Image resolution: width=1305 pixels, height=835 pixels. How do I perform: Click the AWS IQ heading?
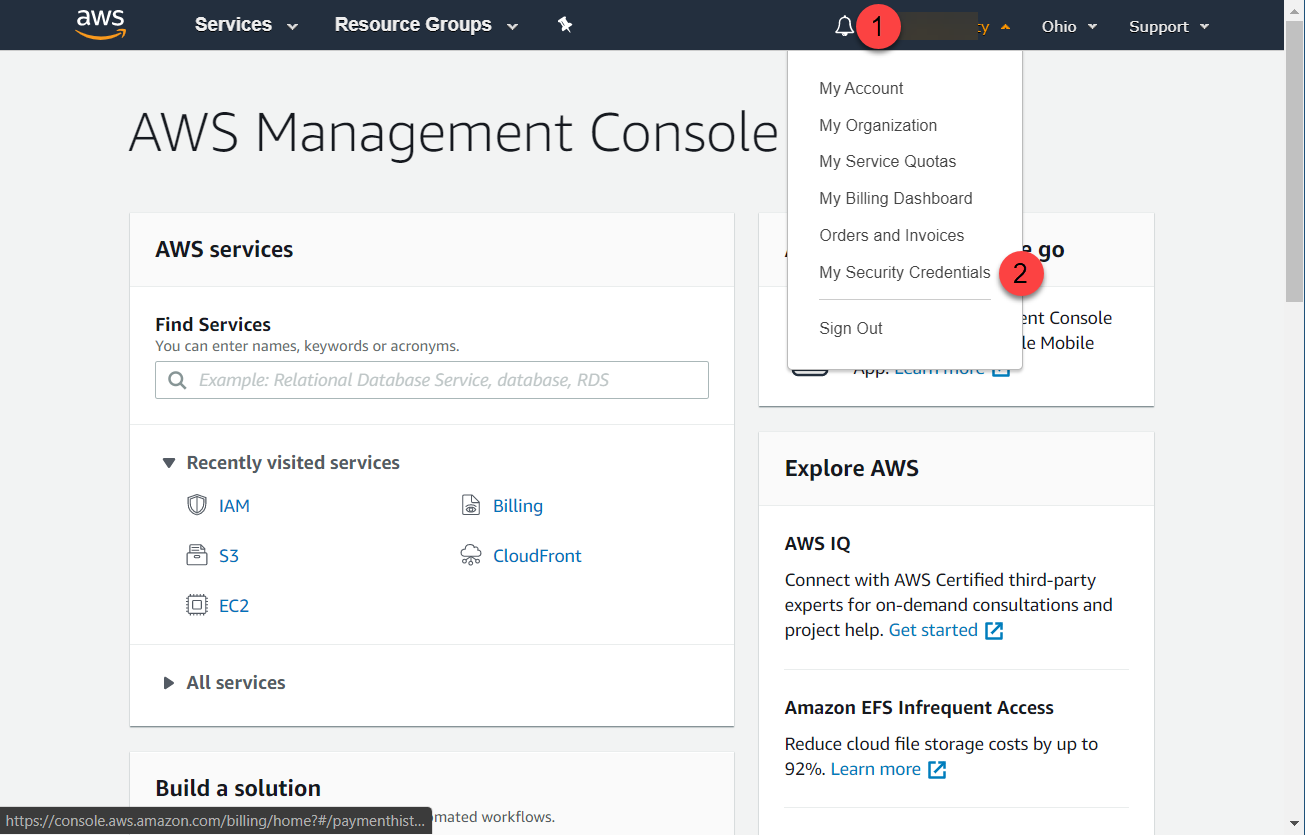(817, 544)
